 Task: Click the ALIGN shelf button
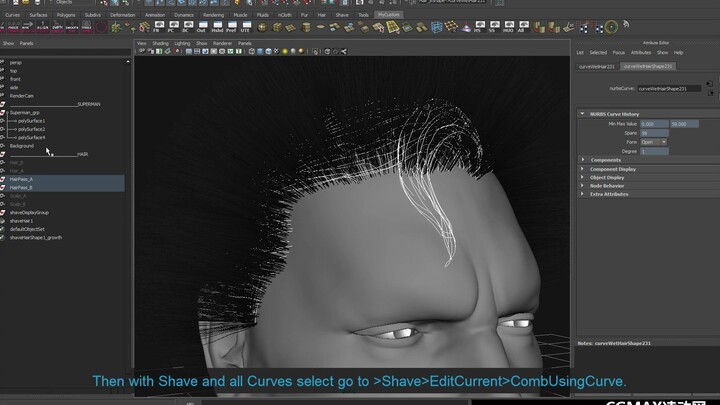pos(42,27)
